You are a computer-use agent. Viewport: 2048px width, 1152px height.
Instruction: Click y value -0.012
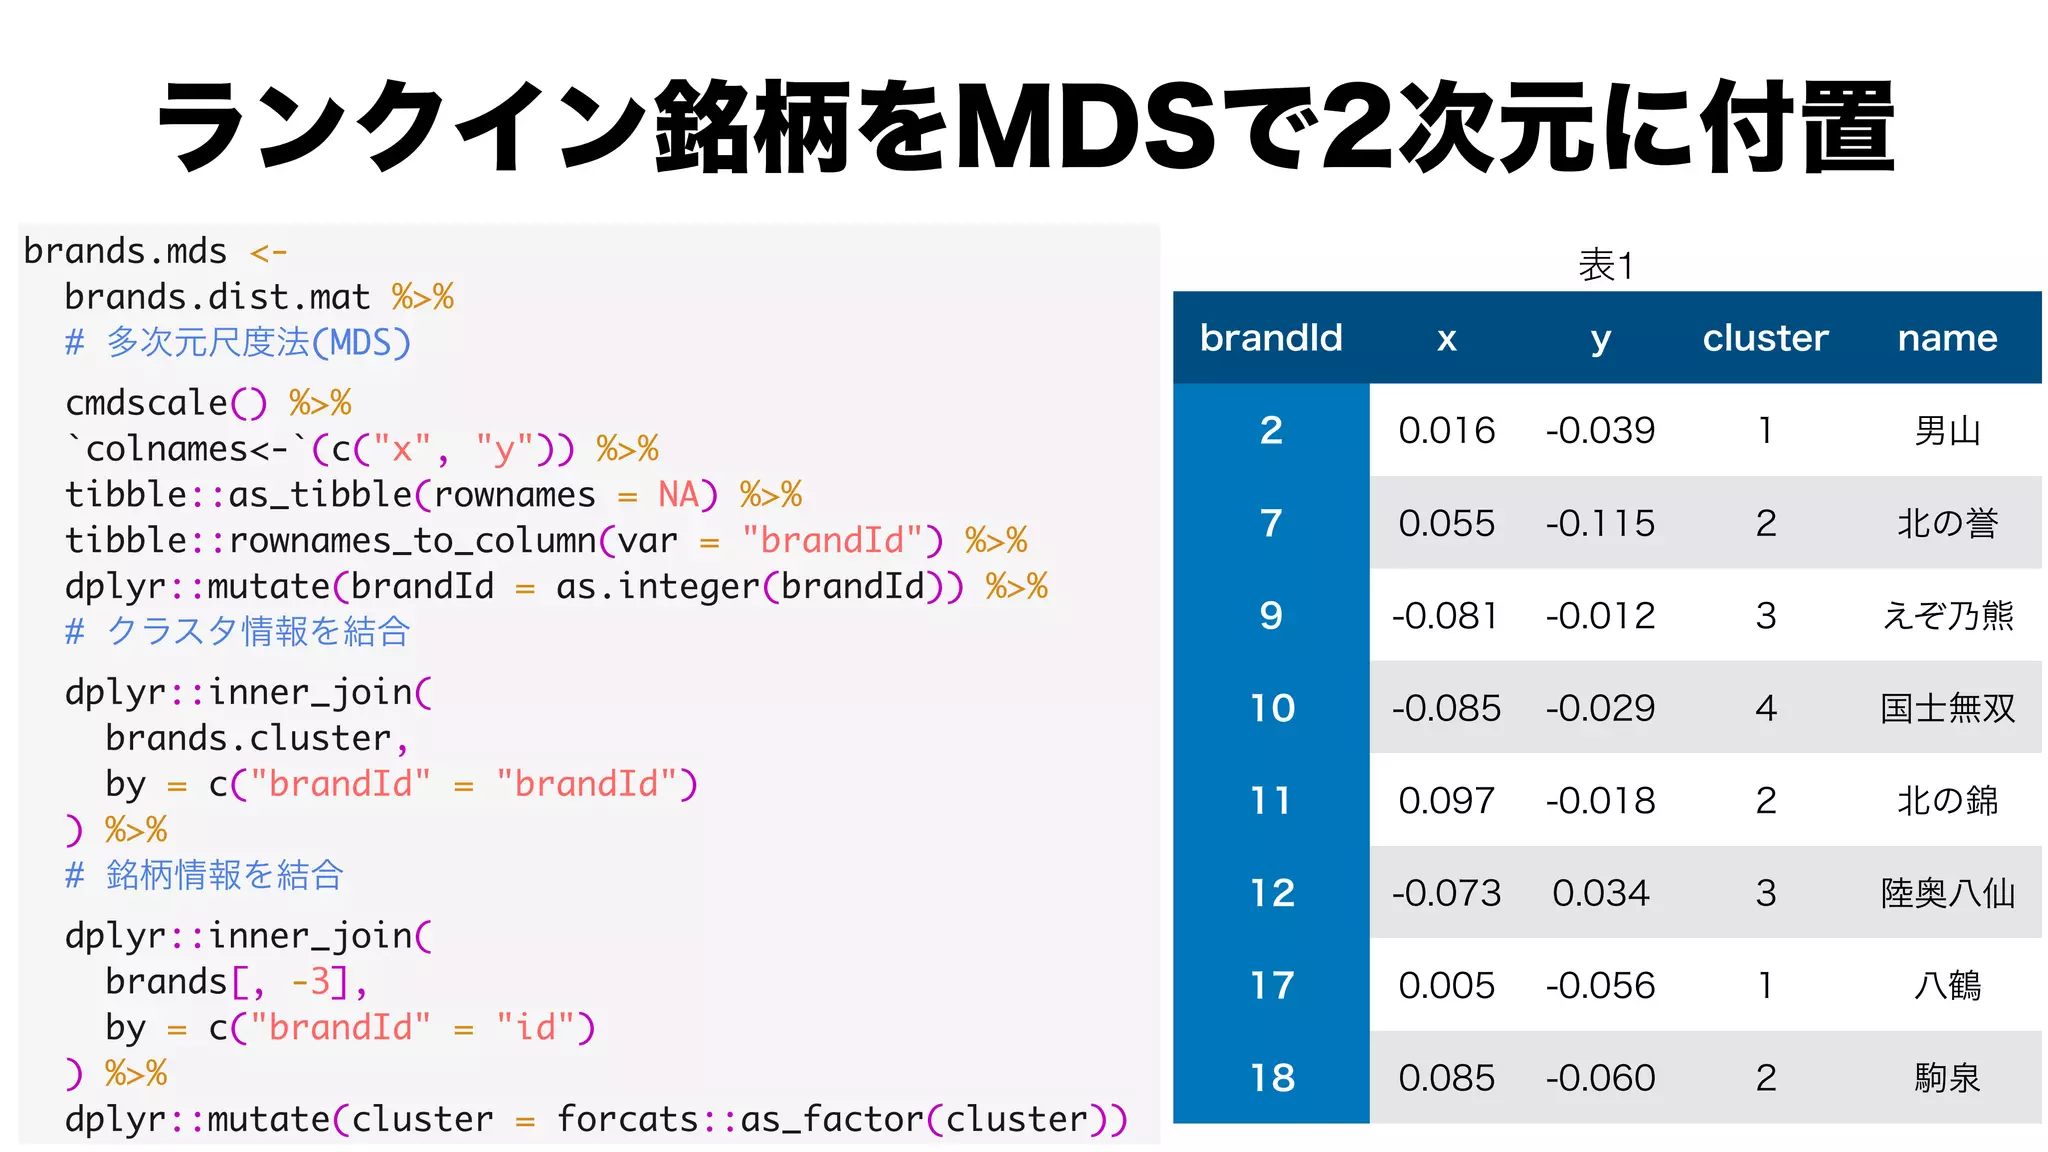(x=1600, y=615)
